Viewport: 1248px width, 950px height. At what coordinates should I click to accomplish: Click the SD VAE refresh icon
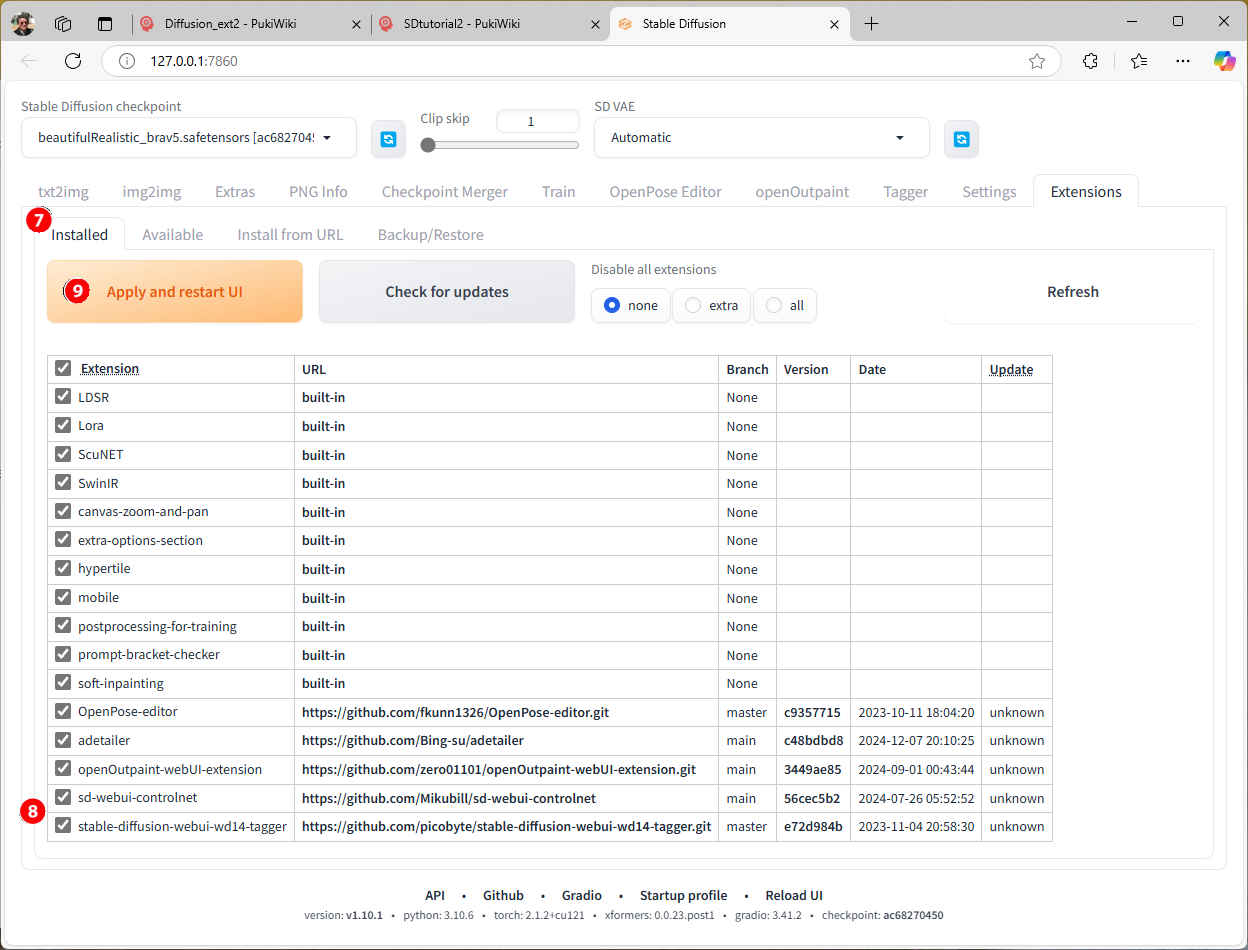(x=961, y=139)
